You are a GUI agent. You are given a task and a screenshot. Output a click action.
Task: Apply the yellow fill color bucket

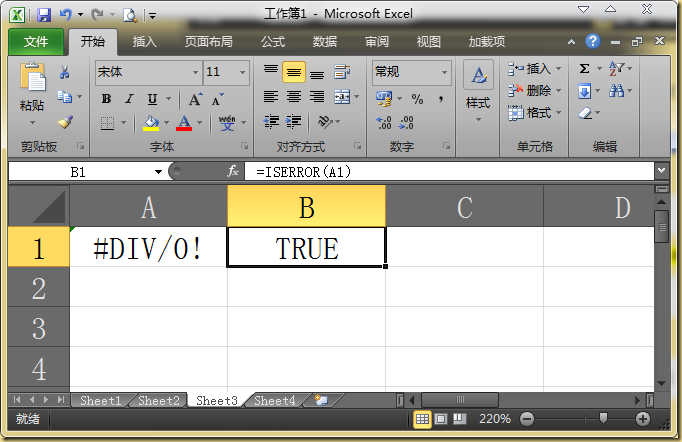pyautogui.click(x=151, y=123)
